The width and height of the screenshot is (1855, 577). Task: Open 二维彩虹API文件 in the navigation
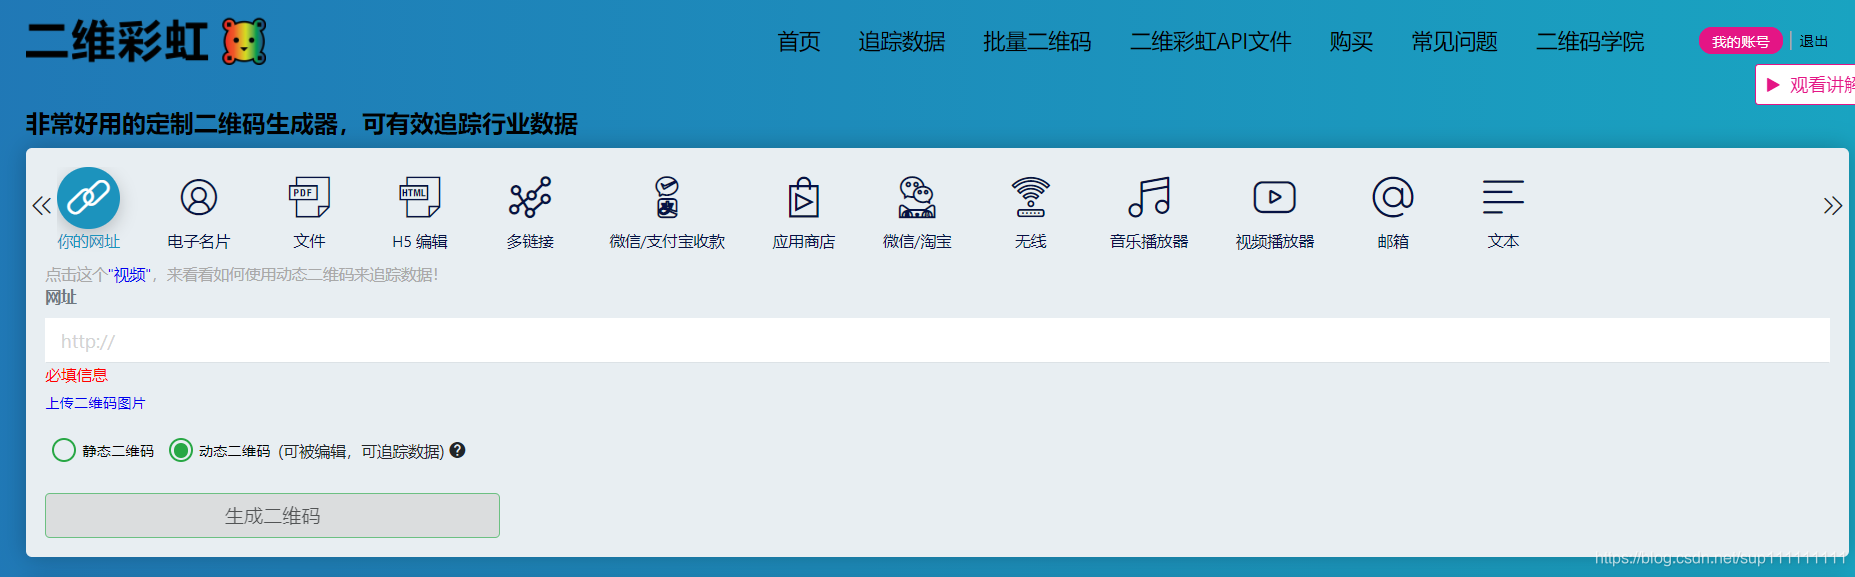[x=1211, y=42]
